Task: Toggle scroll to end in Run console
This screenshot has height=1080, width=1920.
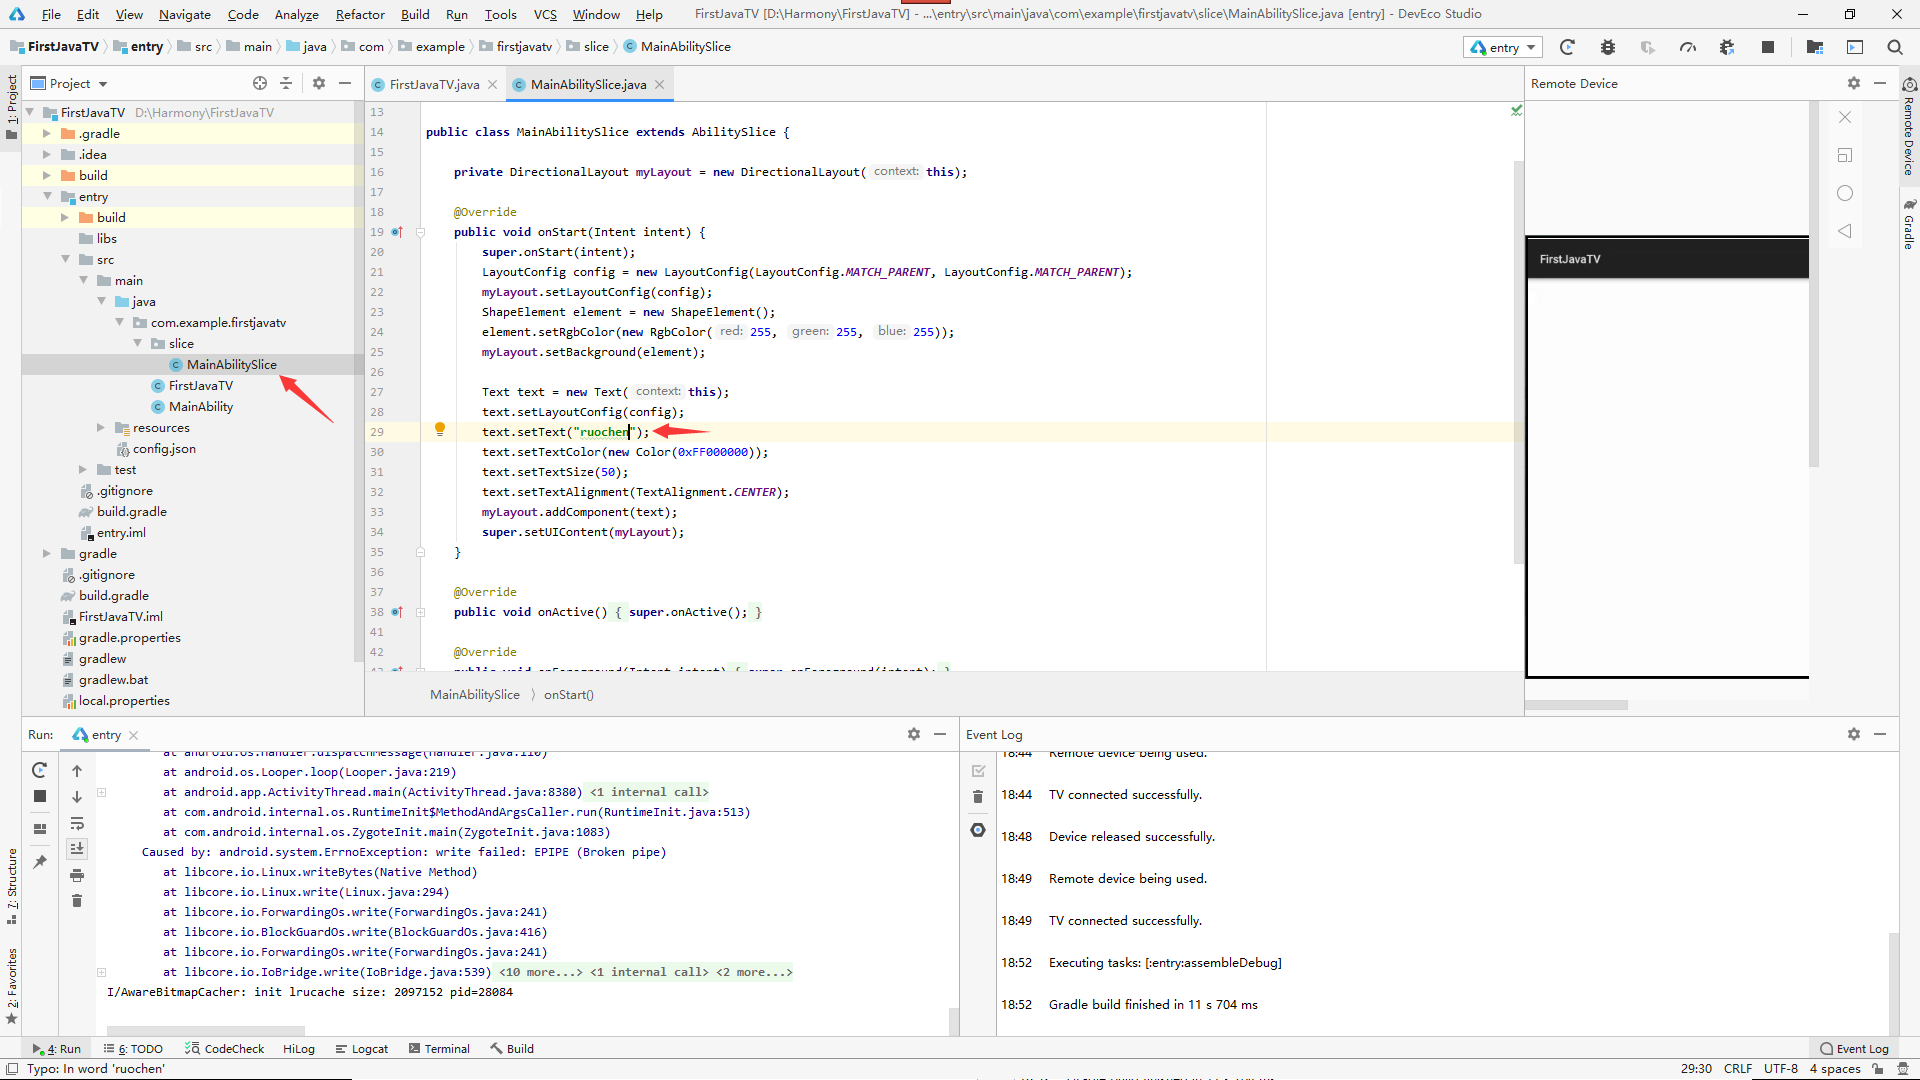Action: tap(77, 849)
